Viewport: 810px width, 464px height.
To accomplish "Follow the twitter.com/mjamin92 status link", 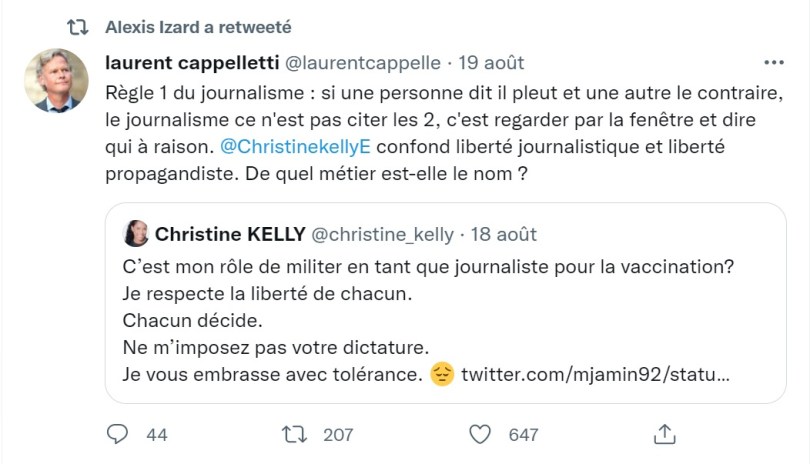I will 596,376.
